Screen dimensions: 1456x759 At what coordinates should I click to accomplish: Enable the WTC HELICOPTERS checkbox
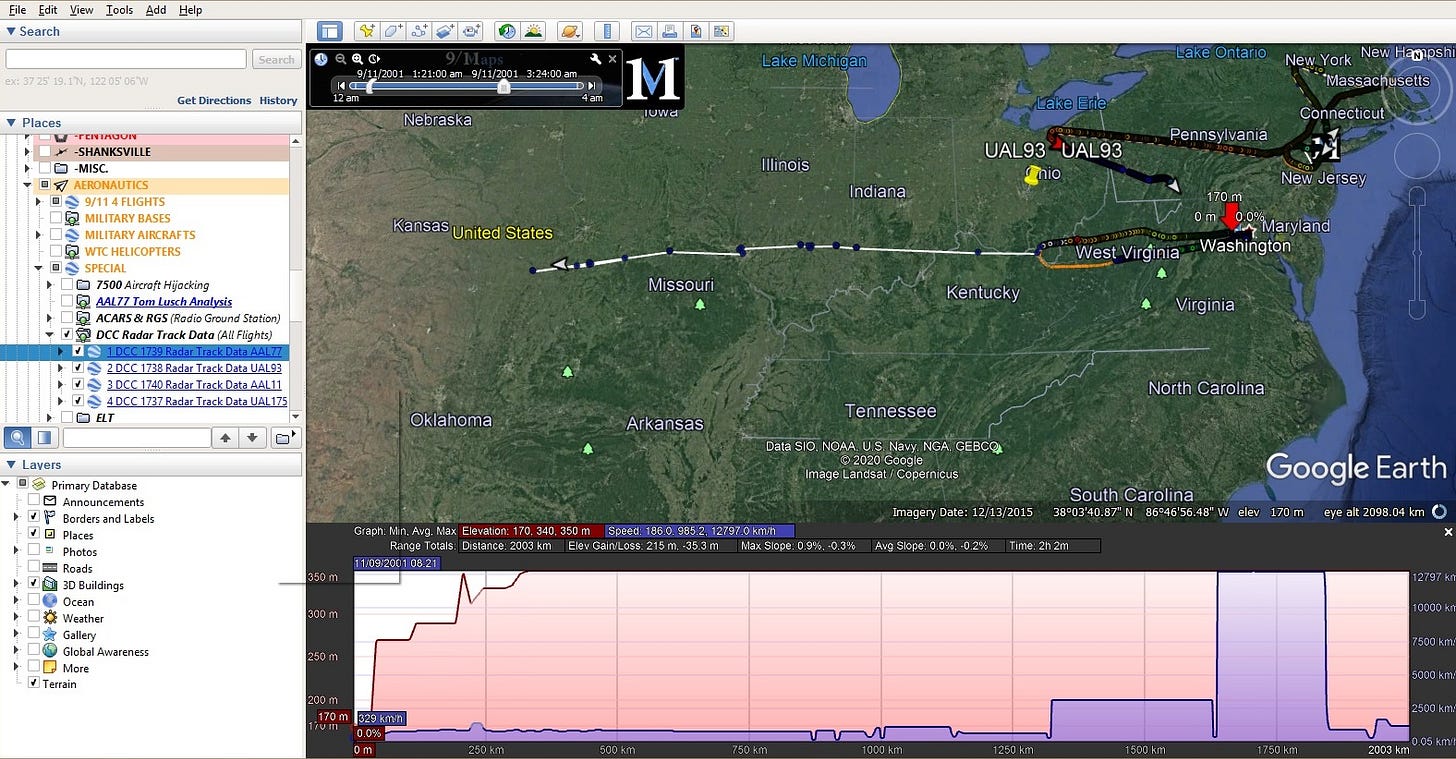56,251
